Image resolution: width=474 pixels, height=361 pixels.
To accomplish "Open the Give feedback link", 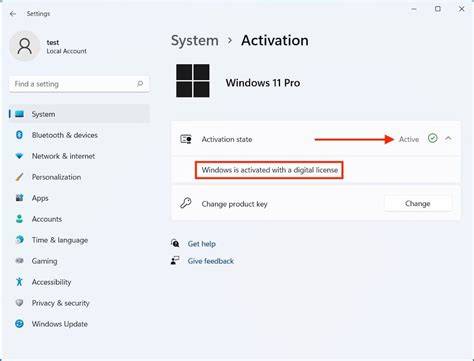I will (211, 261).
